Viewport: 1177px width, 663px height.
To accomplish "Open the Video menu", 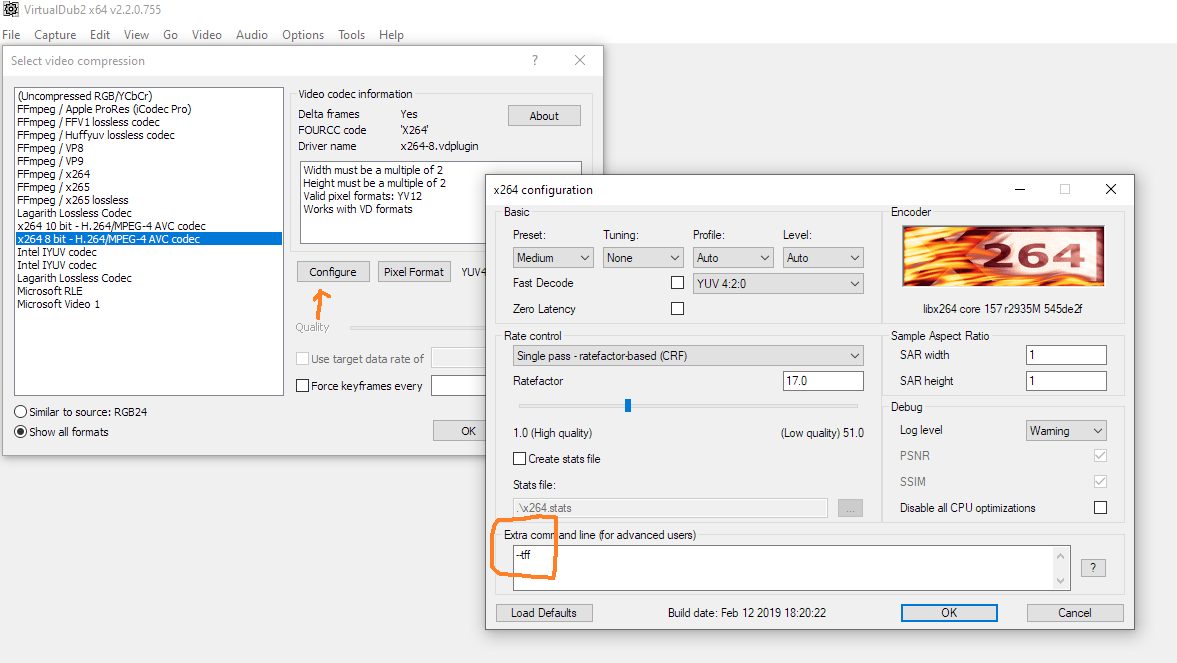I will [x=206, y=35].
